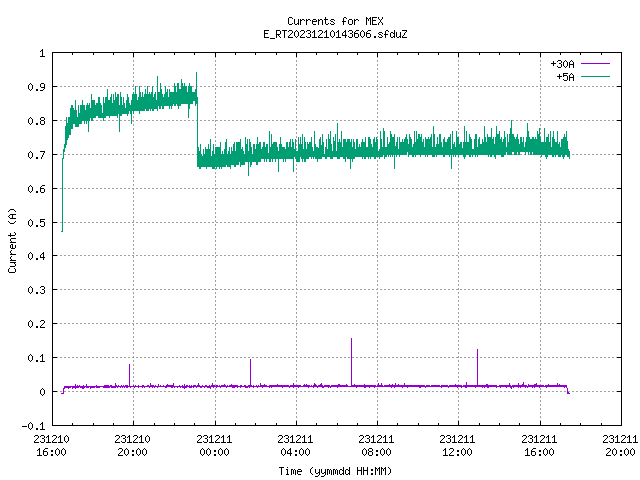Click the green trace's sharp drop near 23:00
The image size is (640, 480).
click(198, 131)
